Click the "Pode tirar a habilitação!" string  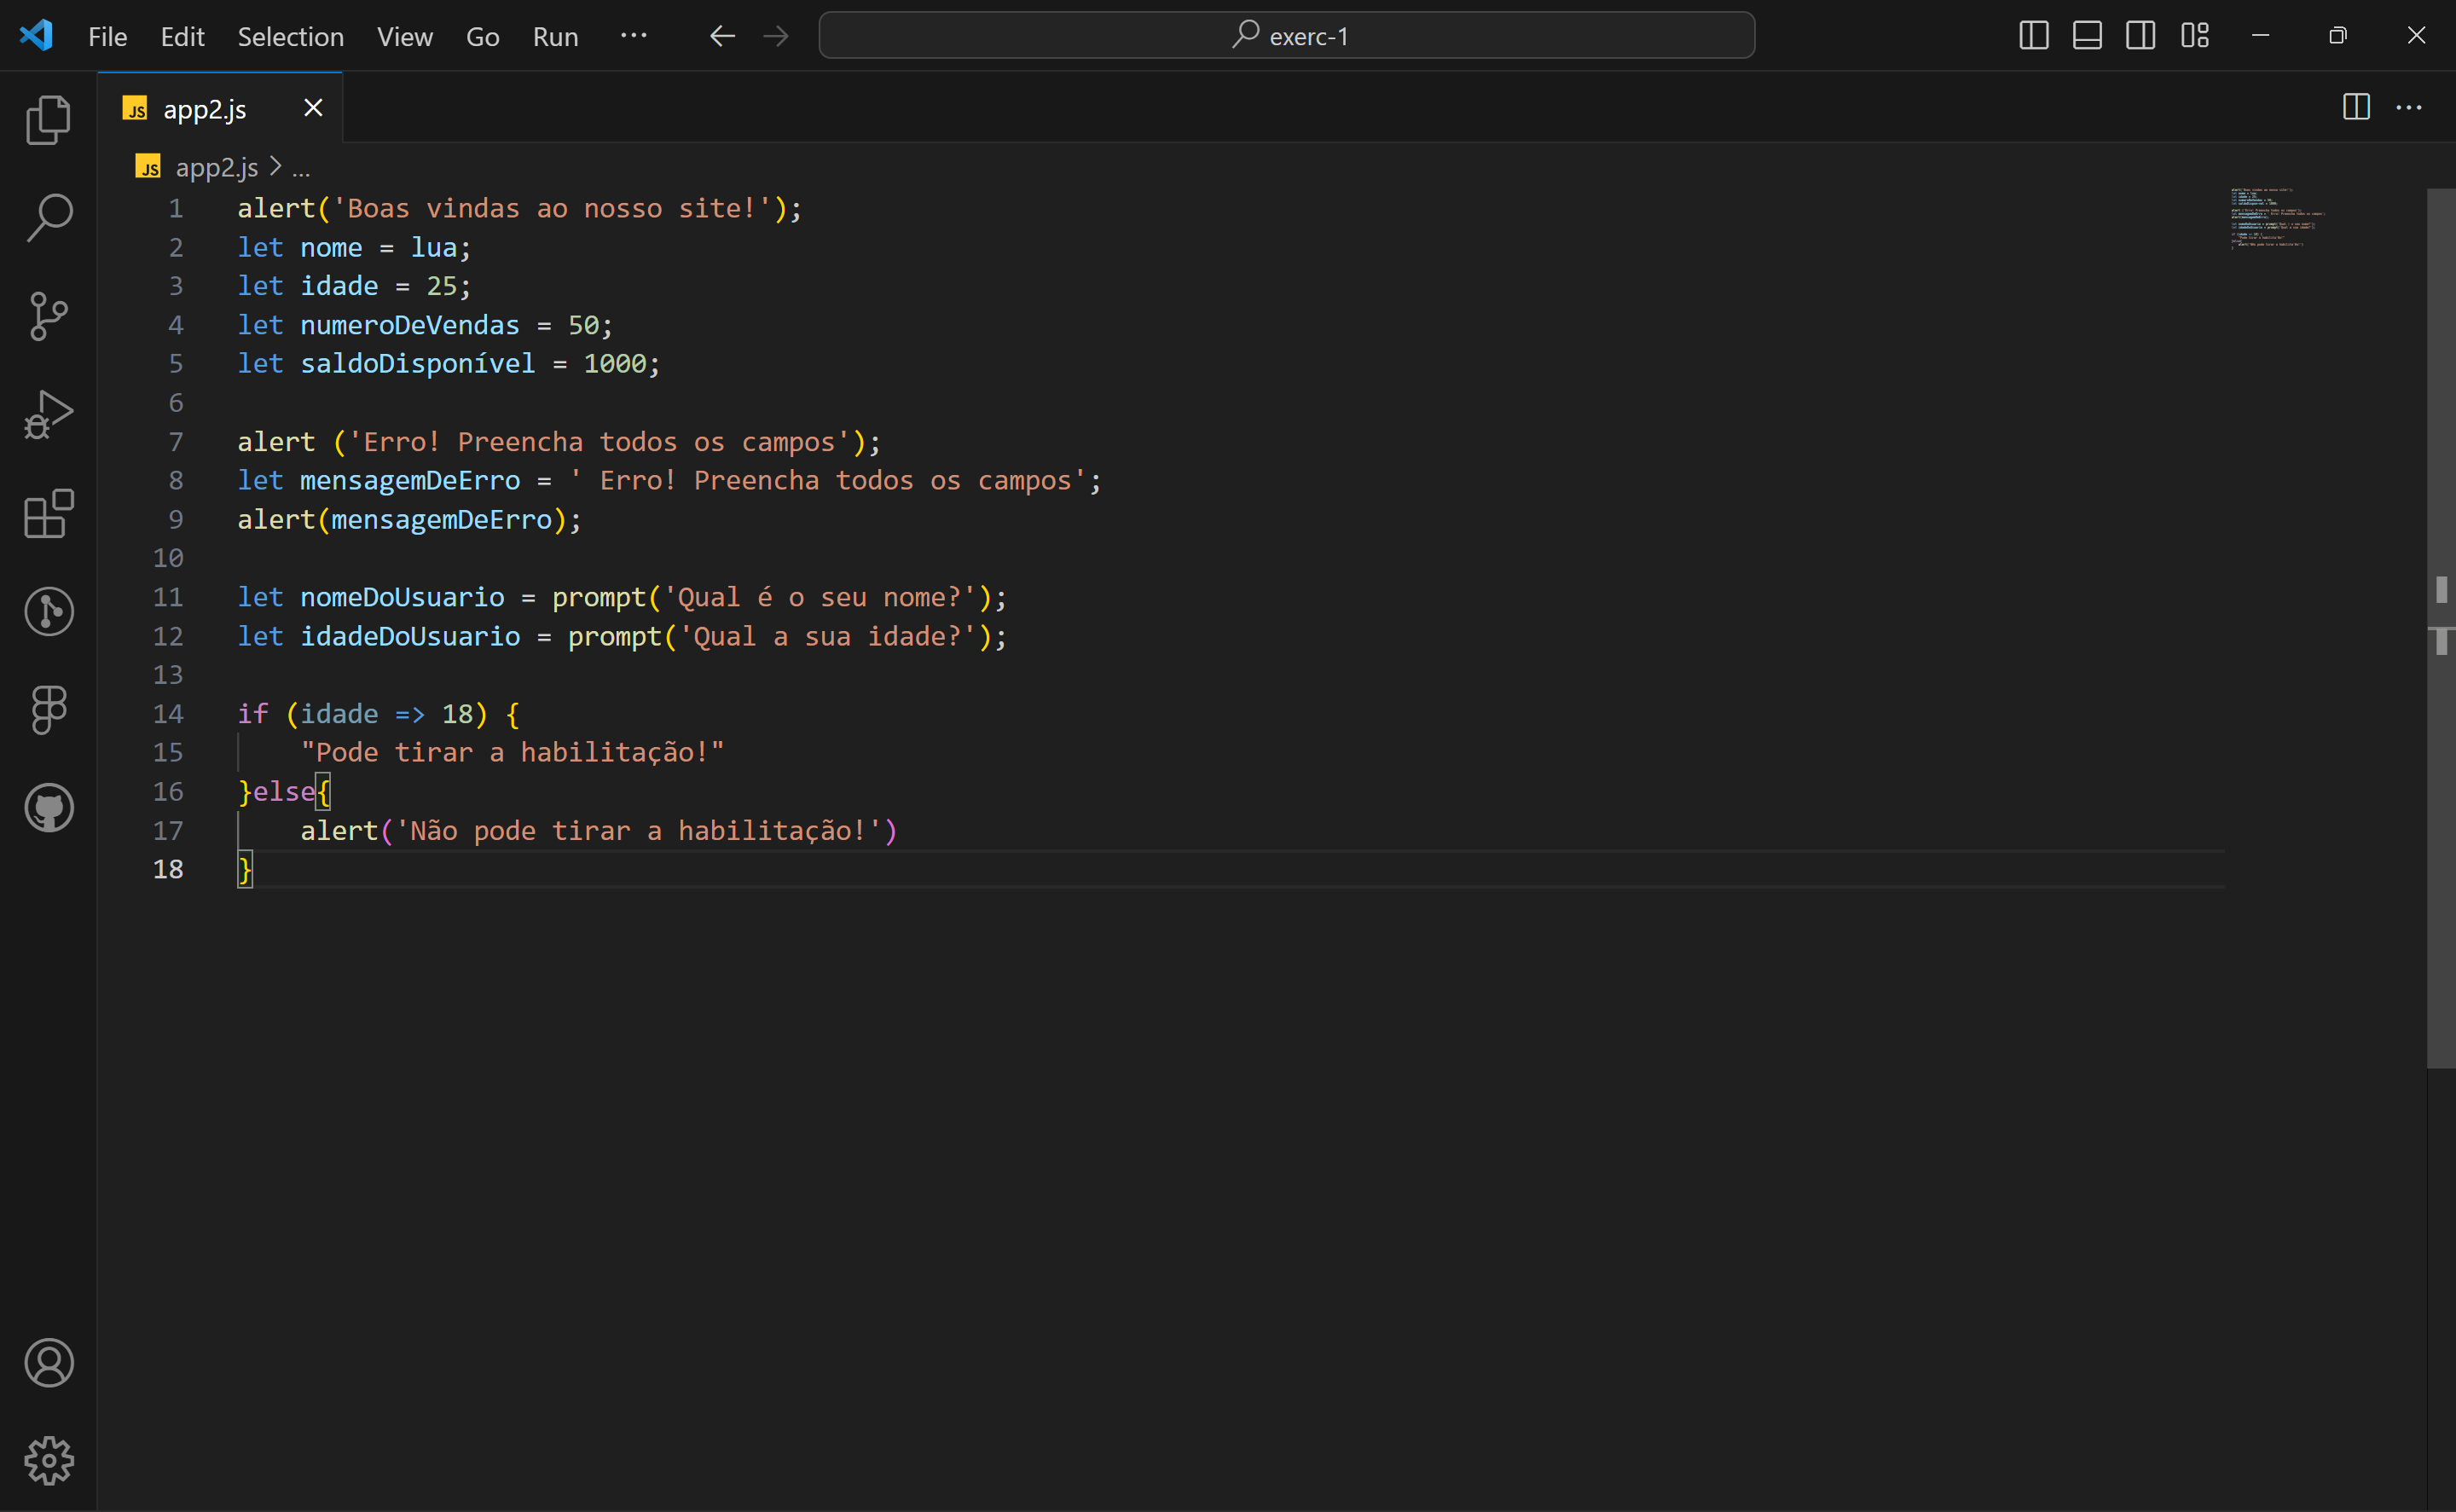pyautogui.click(x=512, y=752)
